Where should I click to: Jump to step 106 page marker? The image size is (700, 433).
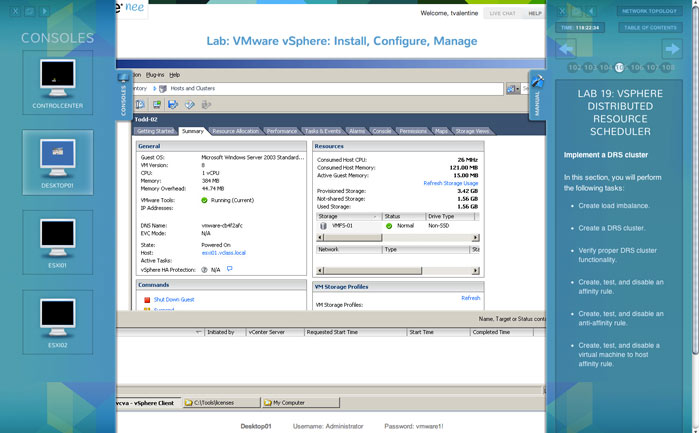636,68
